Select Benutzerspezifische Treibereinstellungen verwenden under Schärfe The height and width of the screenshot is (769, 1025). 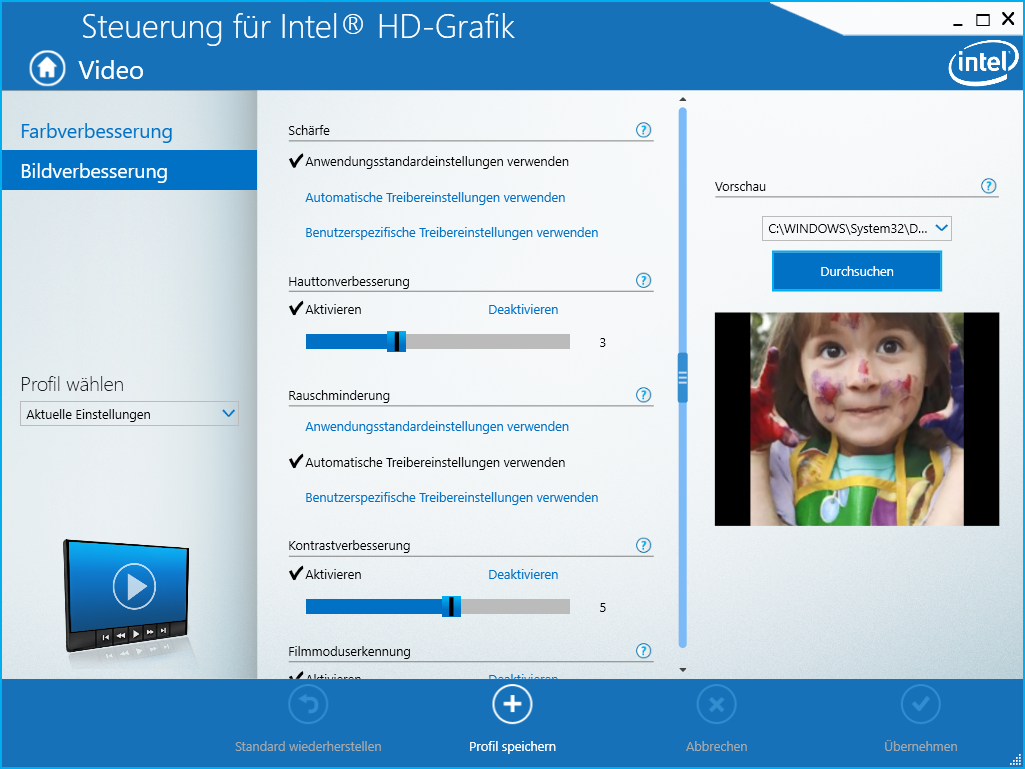click(x=452, y=233)
